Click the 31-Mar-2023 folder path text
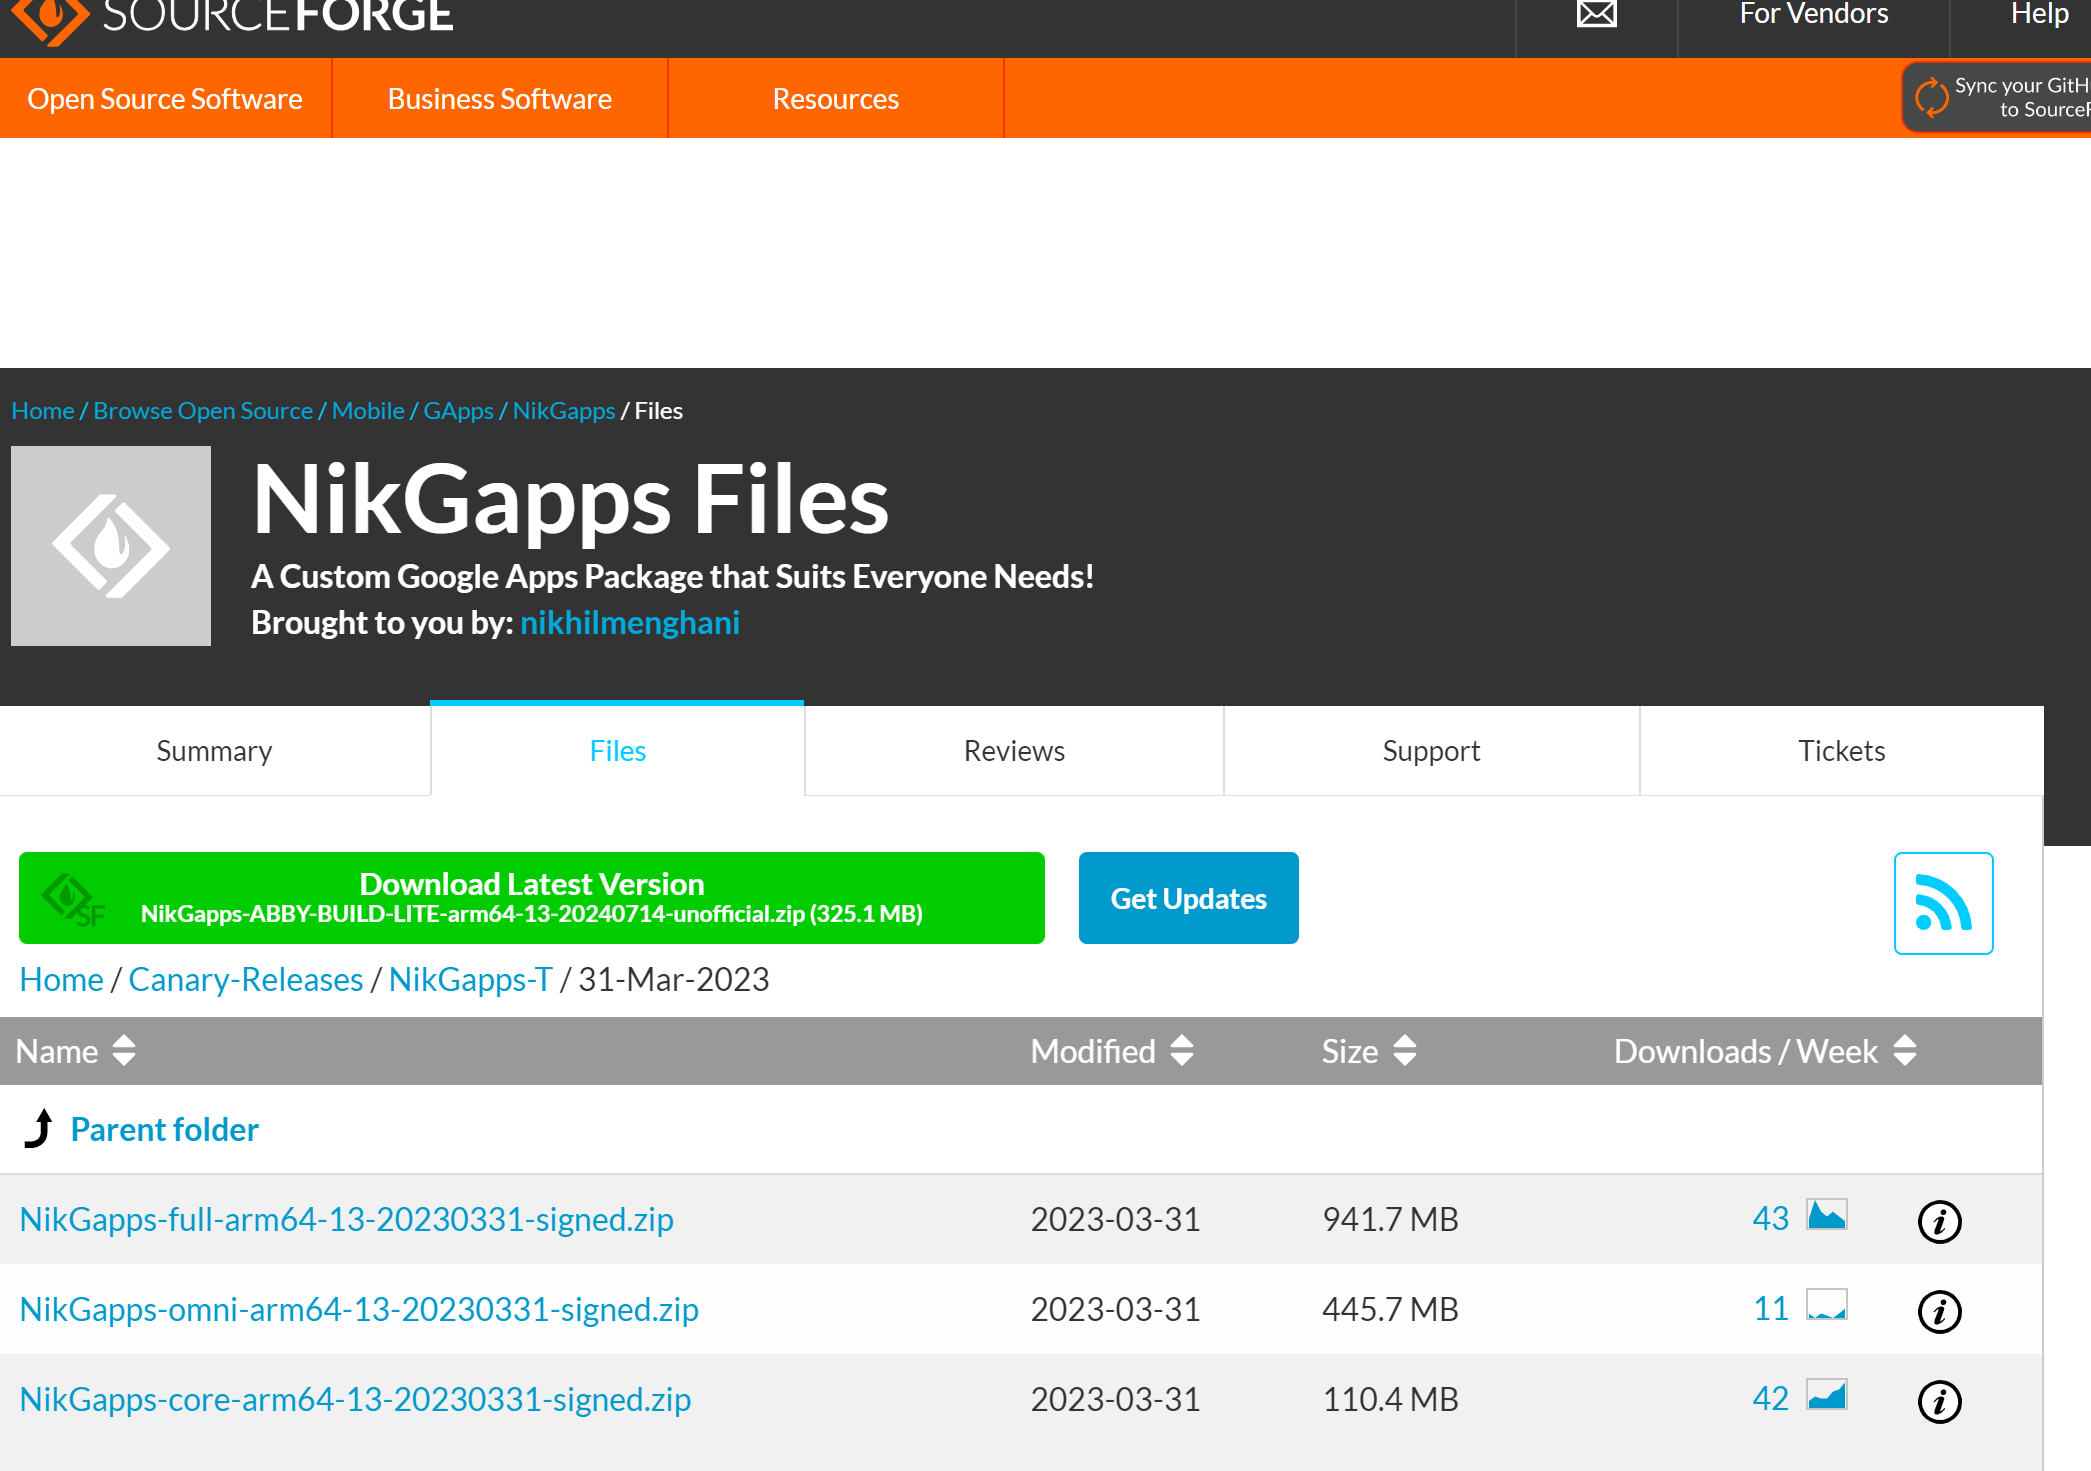 [x=674, y=979]
